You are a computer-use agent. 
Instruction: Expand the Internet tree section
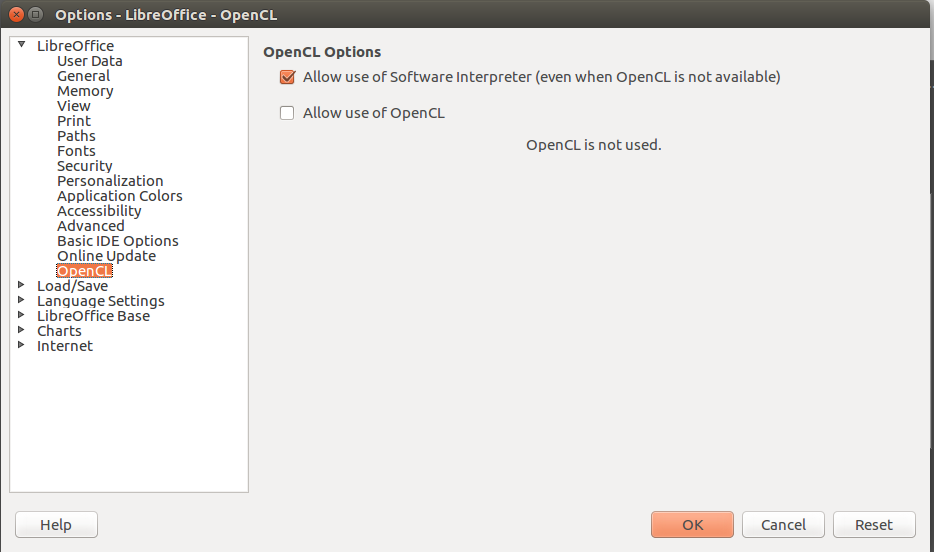tap(21, 345)
